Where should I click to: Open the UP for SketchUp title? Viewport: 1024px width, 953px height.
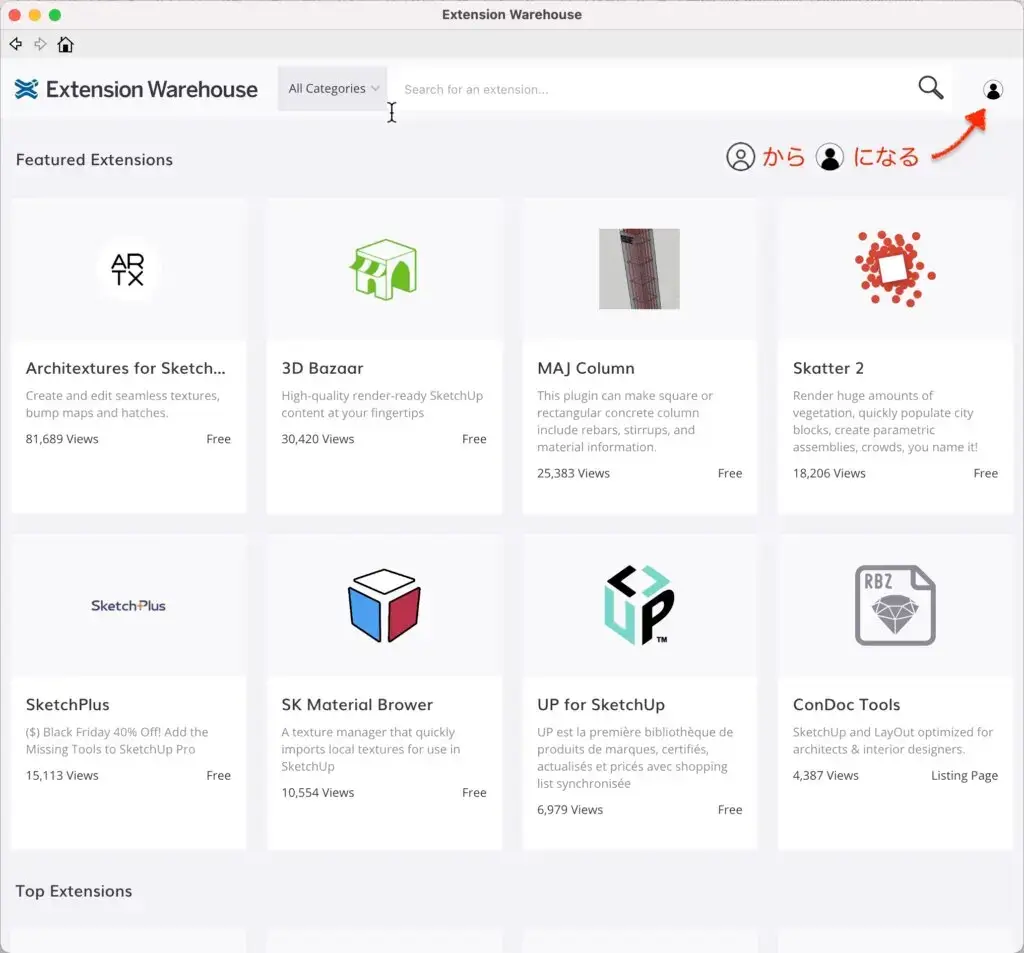[x=601, y=705]
